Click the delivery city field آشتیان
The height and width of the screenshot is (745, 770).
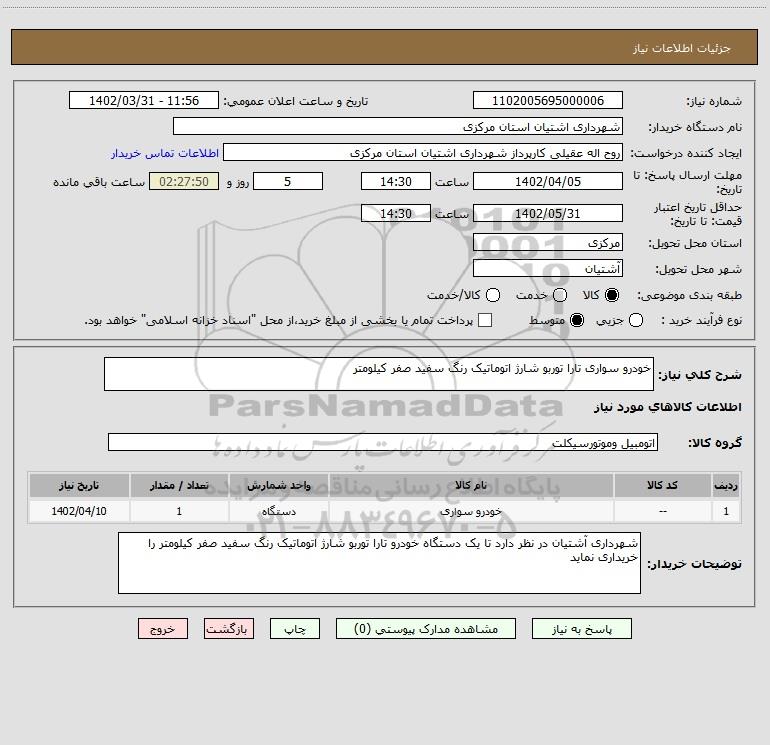pyautogui.click(x=548, y=268)
